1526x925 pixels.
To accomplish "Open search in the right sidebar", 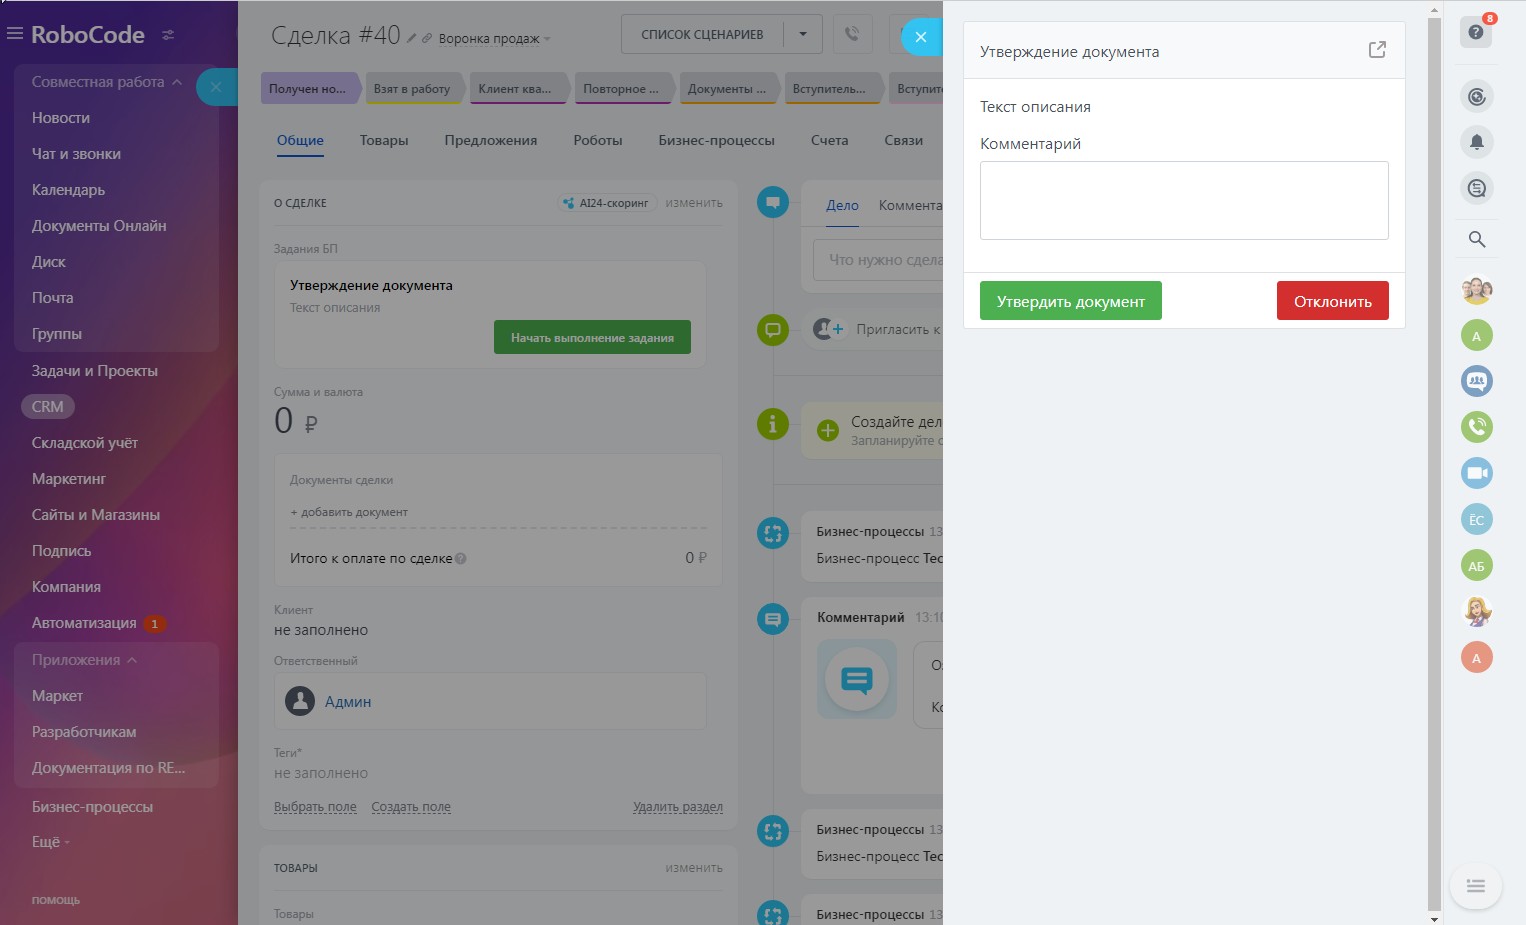I will coord(1476,239).
